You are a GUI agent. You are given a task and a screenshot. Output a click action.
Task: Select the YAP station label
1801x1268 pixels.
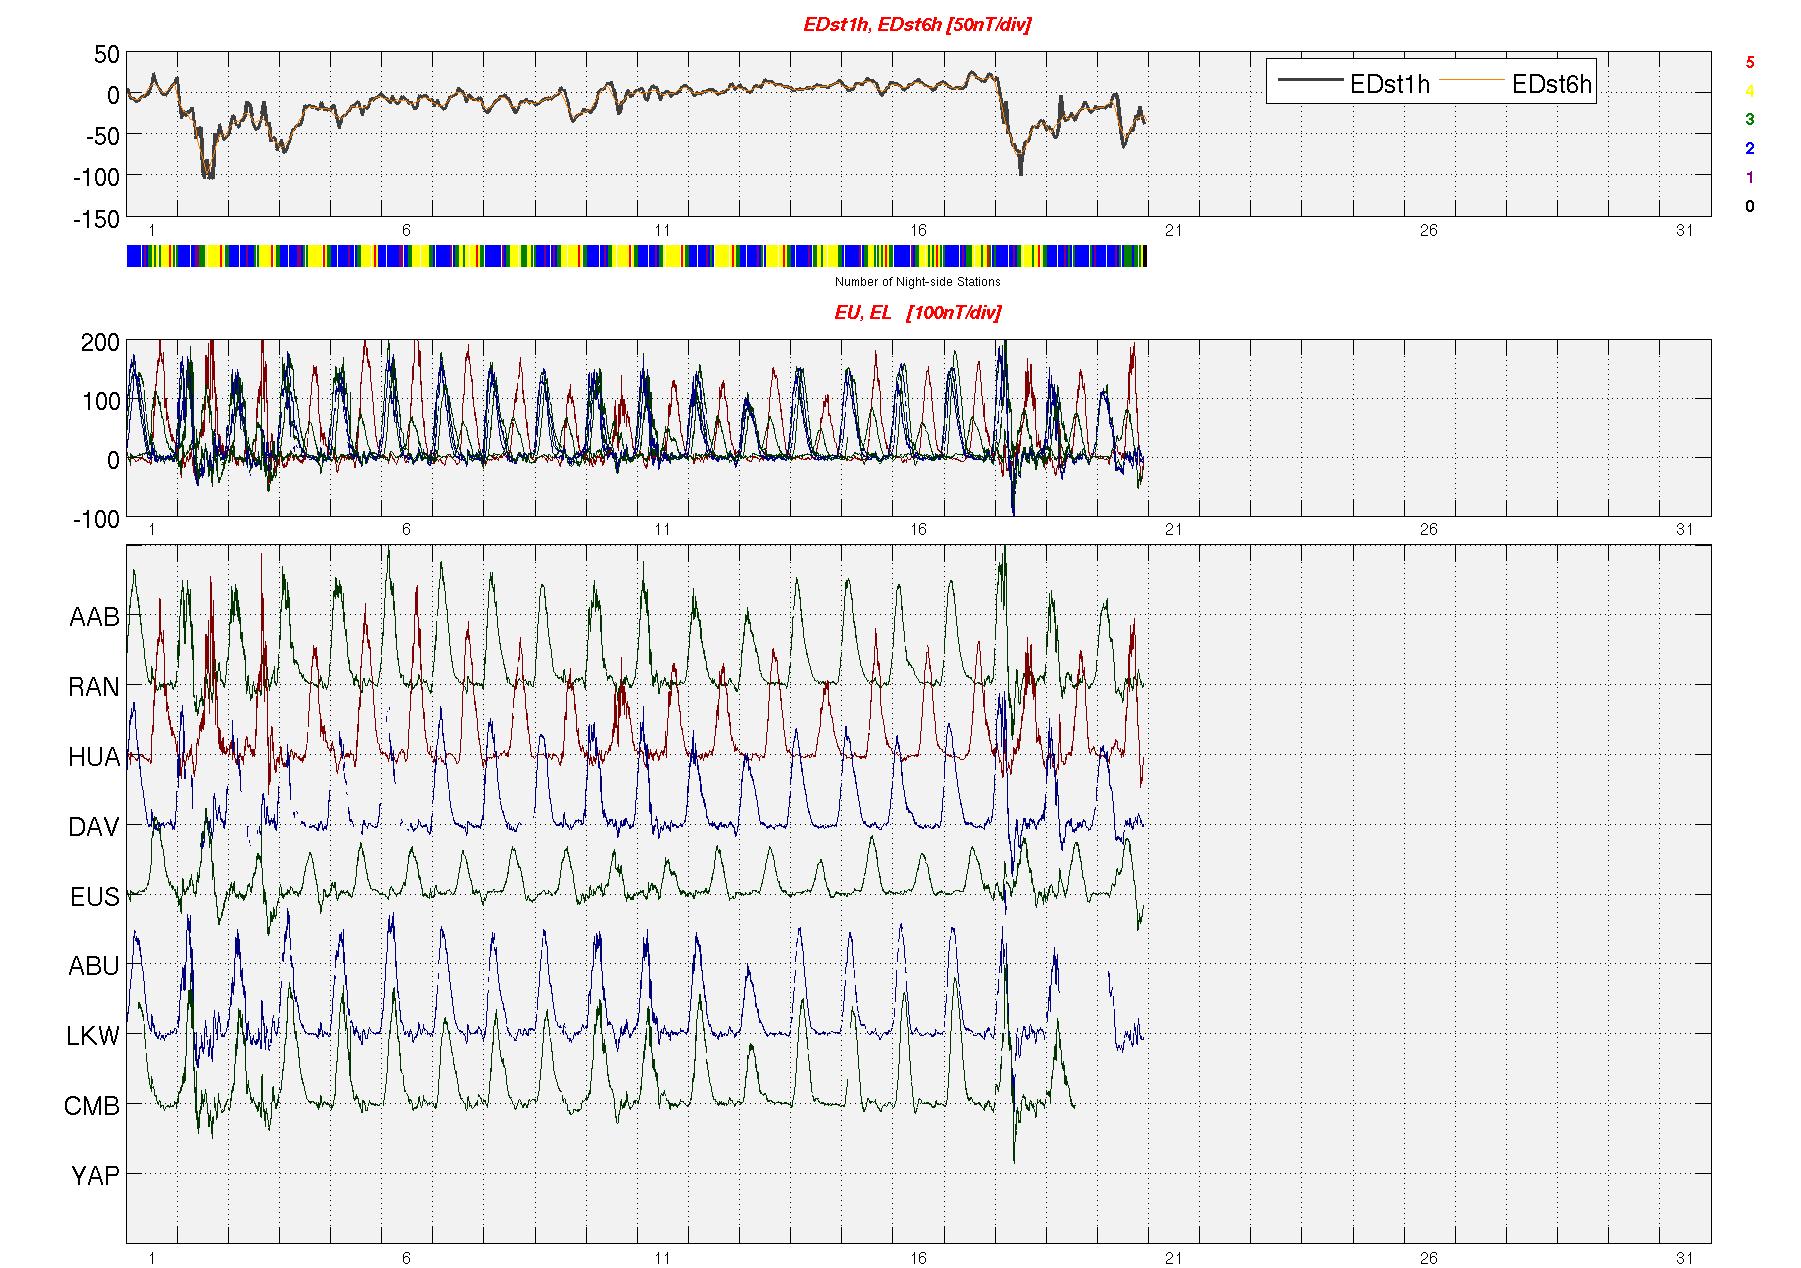(x=95, y=1177)
